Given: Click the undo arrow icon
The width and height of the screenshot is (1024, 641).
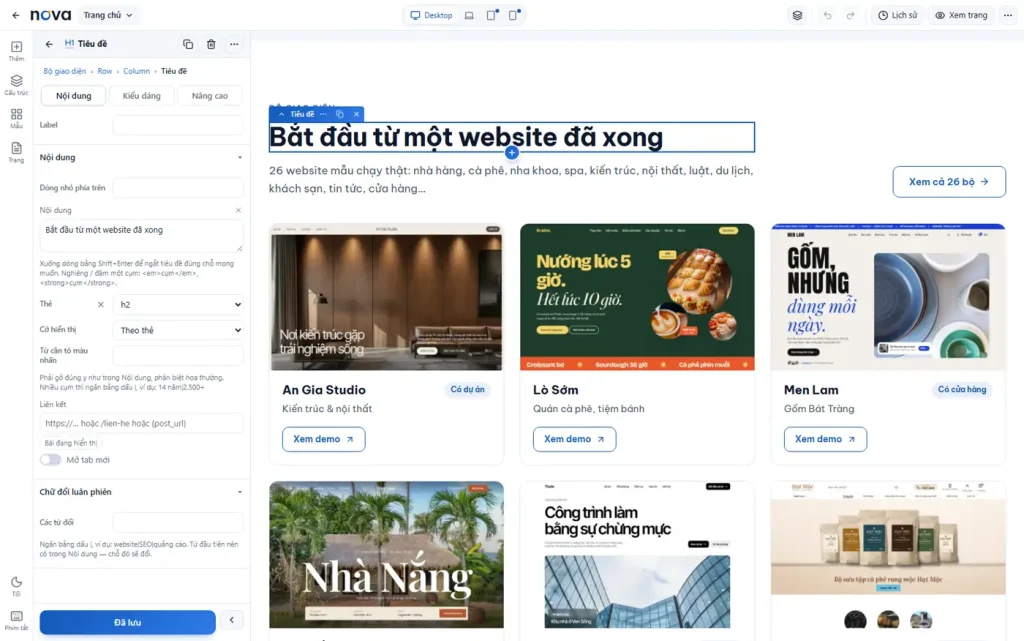Looking at the screenshot, I should [x=827, y=15].
